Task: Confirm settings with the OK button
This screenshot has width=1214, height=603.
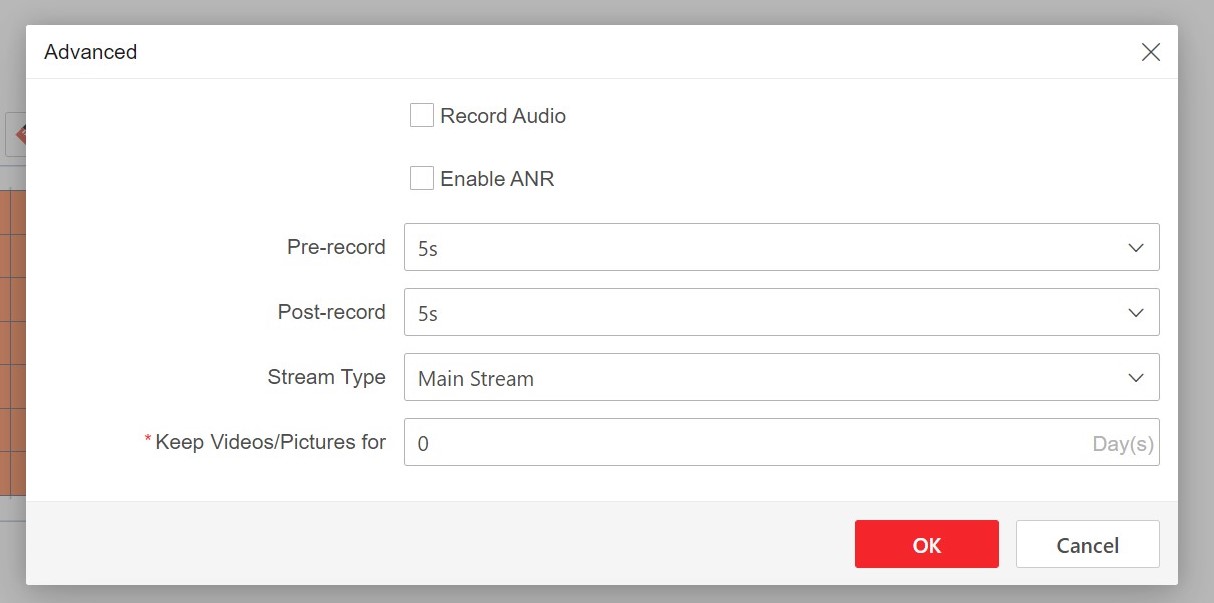Action: pyautogui.click(x=926, y=544)
